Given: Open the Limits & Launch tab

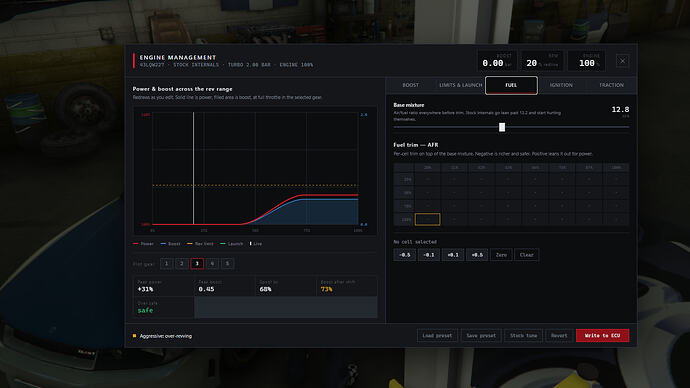Looking at the screenshot, I should point(460,85).
